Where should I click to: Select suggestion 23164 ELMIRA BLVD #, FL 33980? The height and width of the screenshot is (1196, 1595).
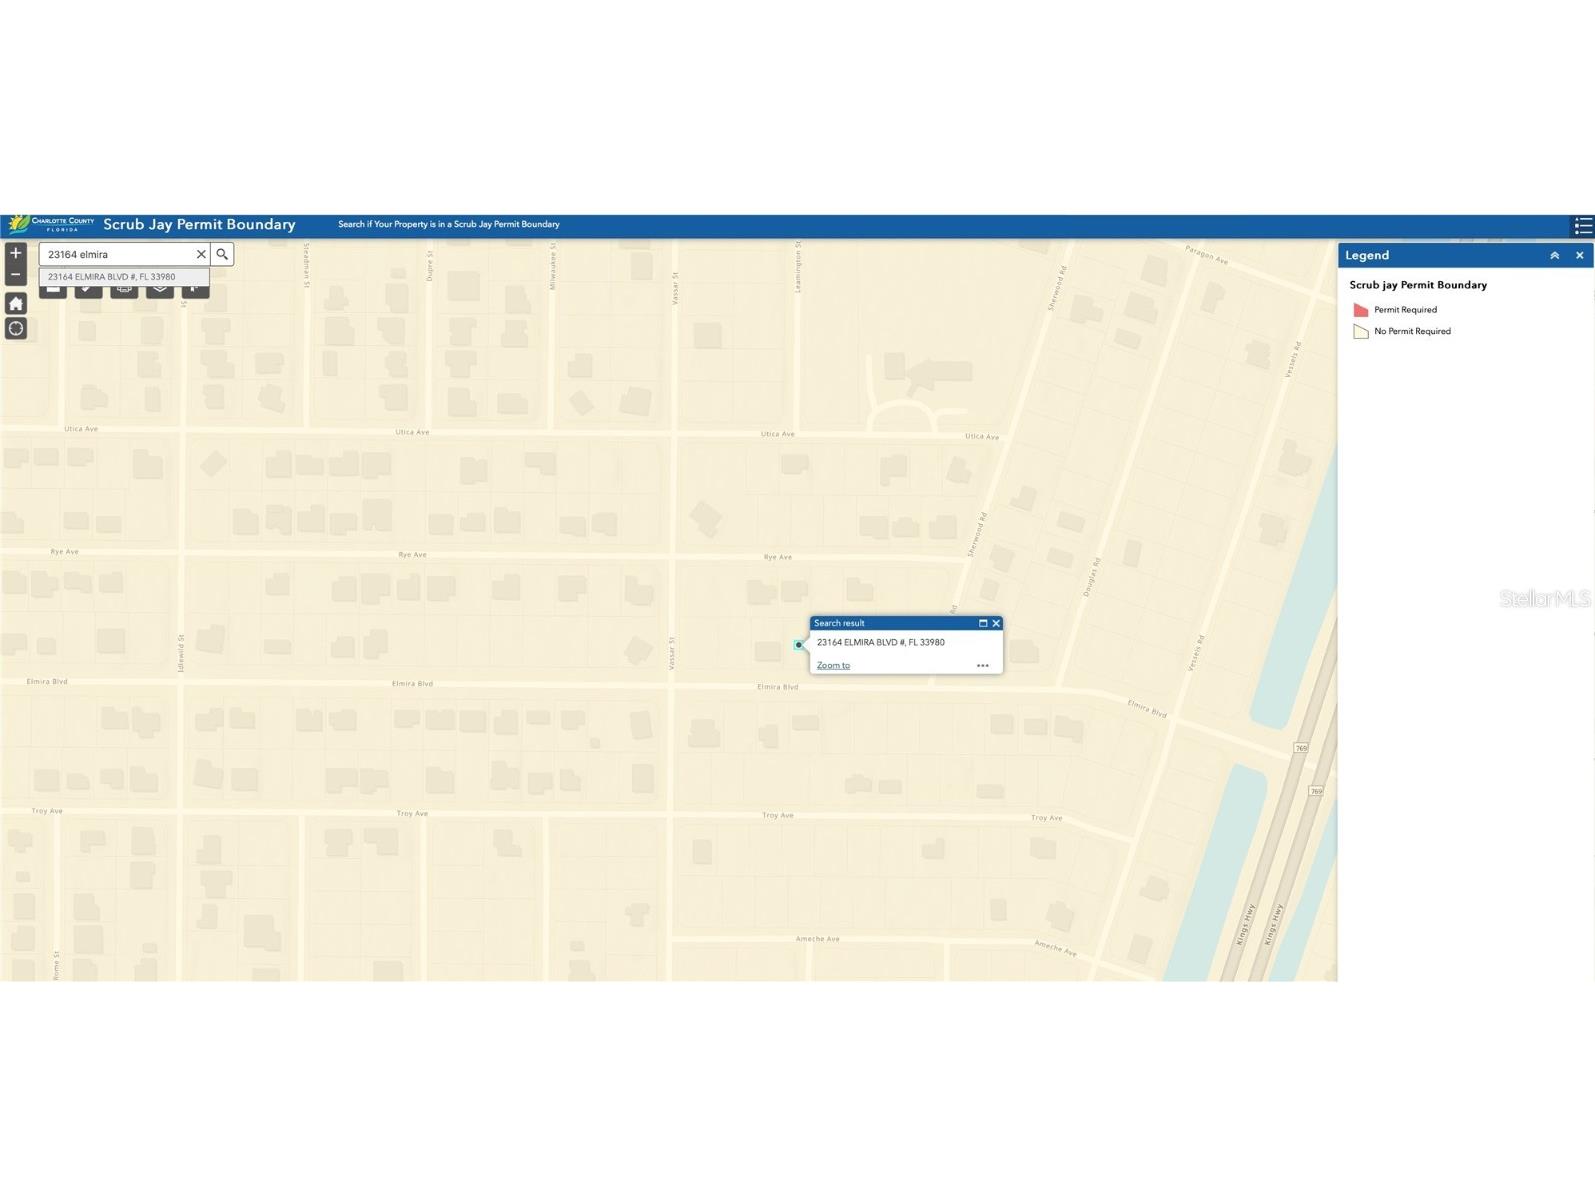(x=124, y=277)
